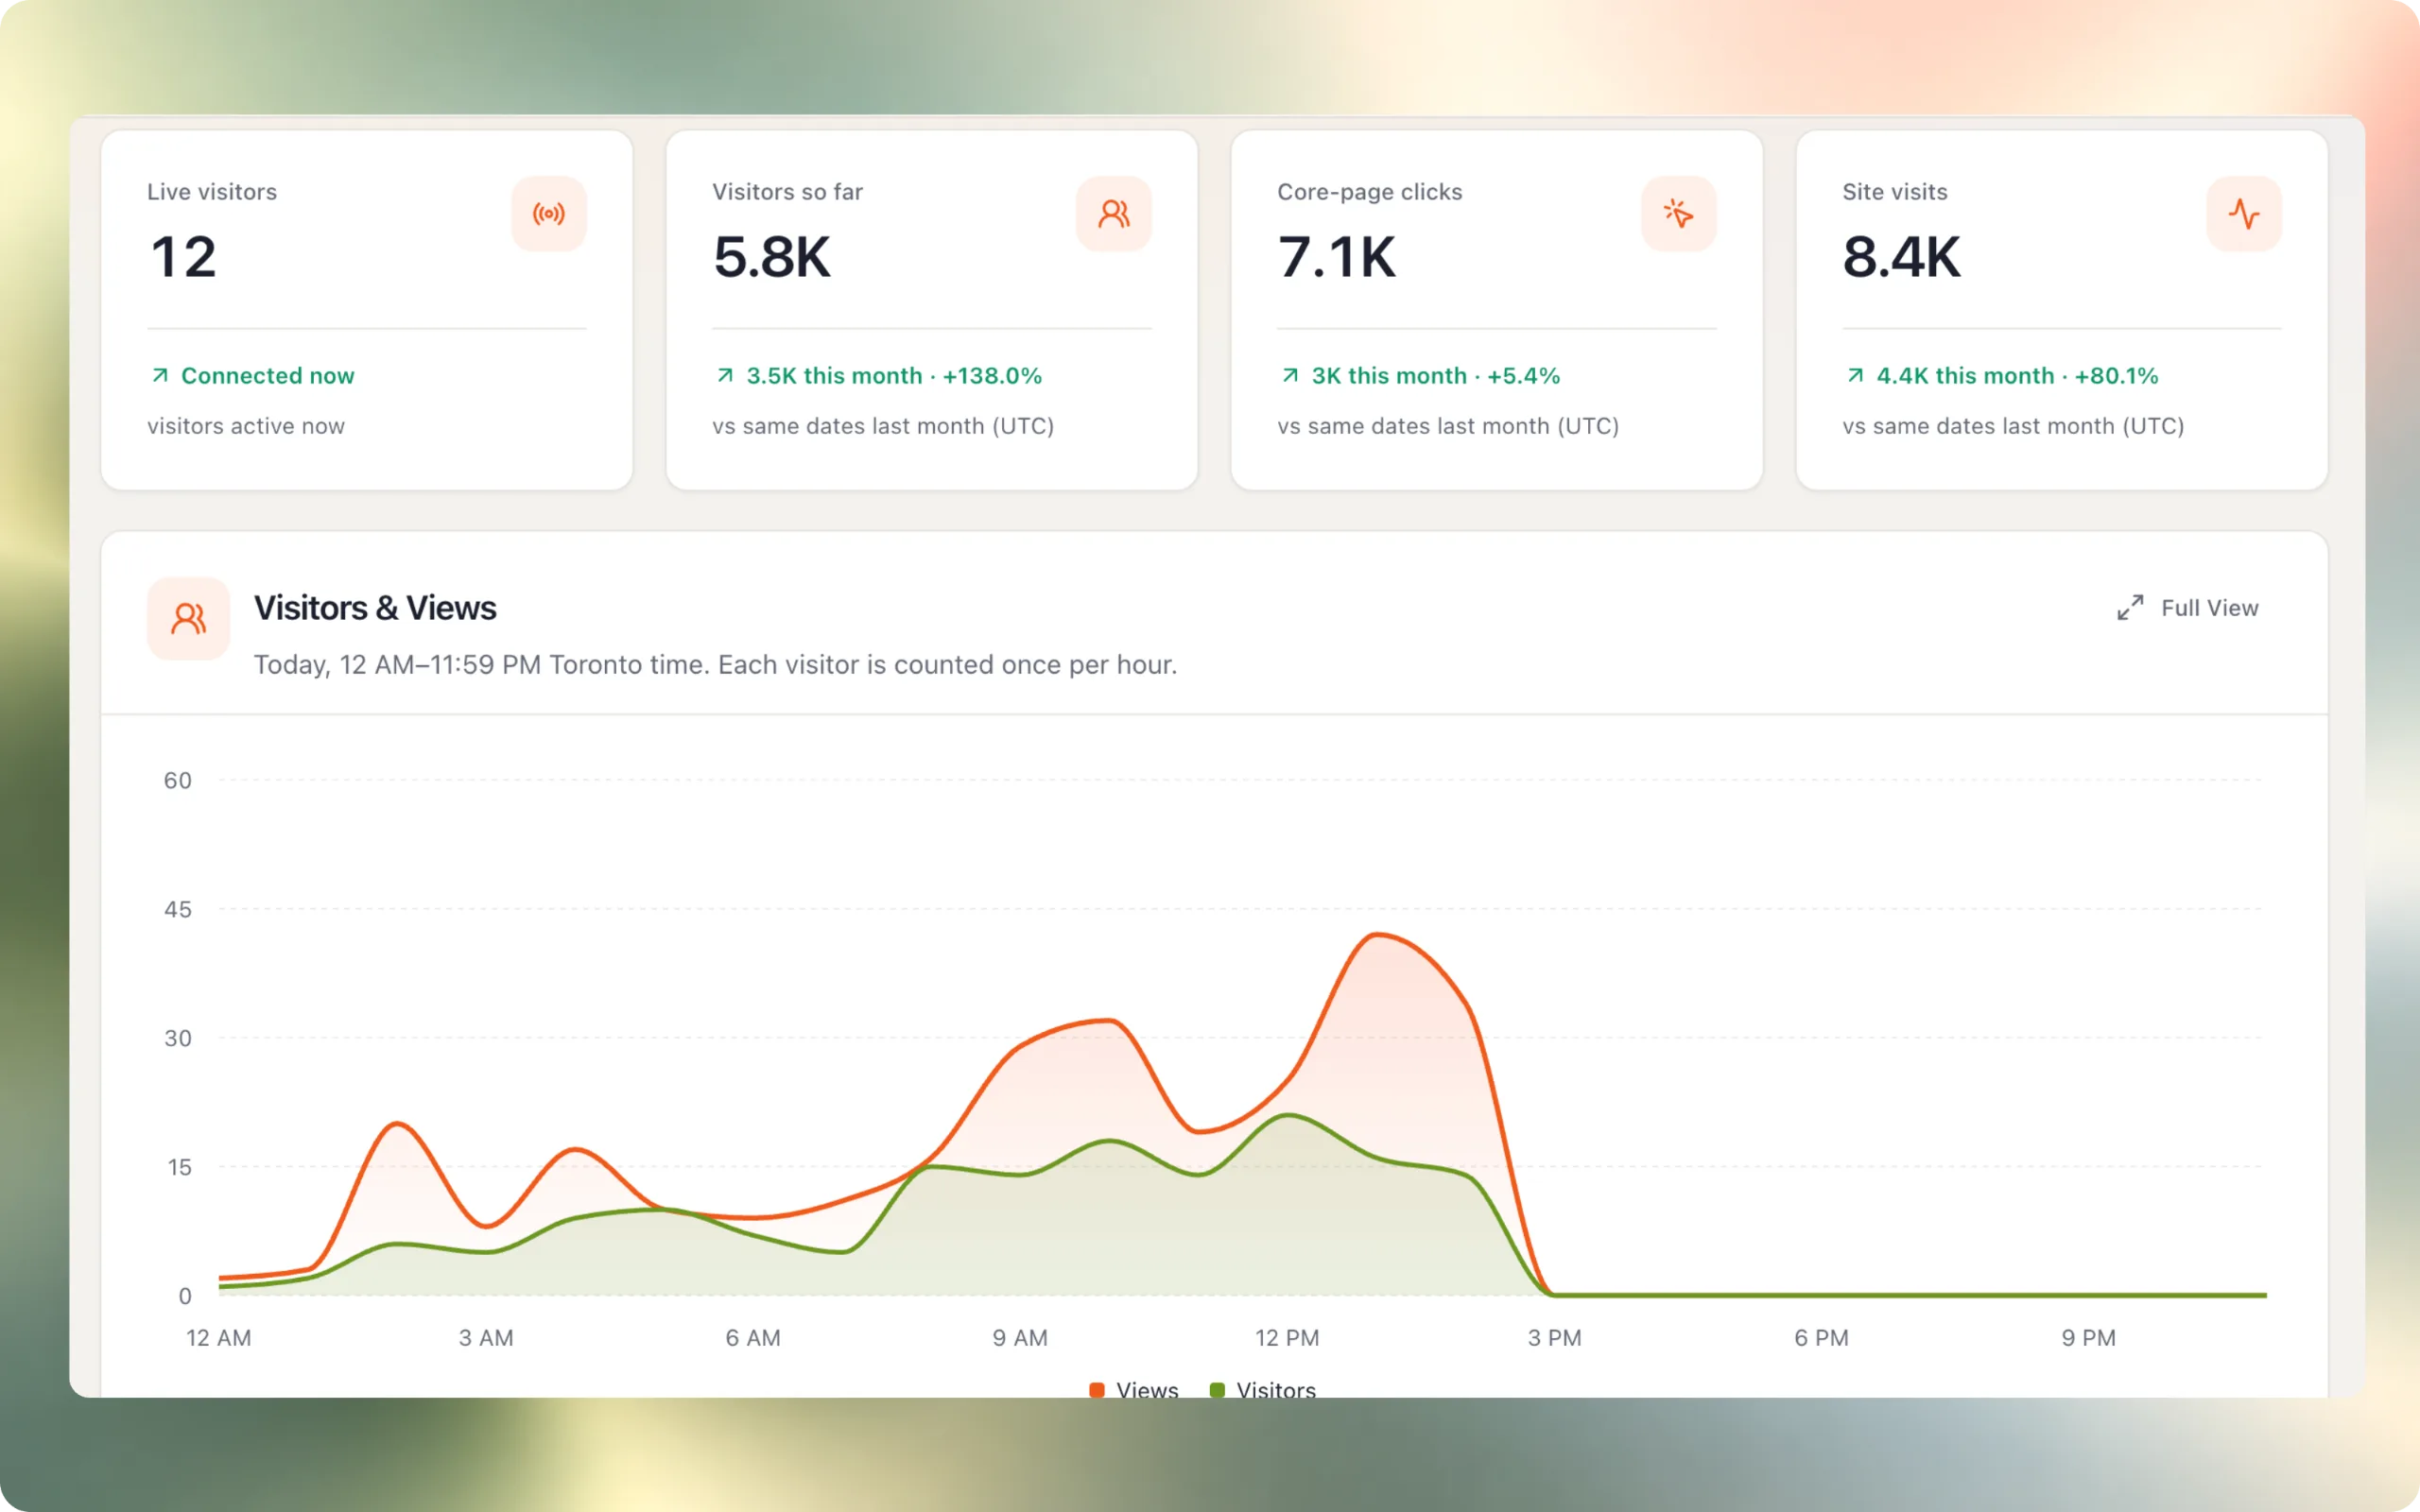Click the 3.5K this month +138.0% text
The width and height of the screenshot is (2420, 1512).
pos(894,376)
